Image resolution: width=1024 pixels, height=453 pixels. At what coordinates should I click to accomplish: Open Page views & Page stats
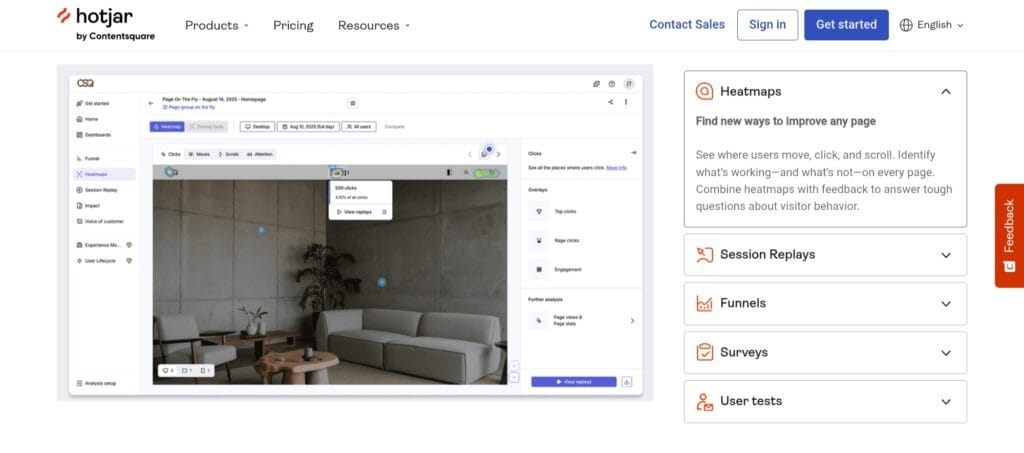tap(581, 320)
